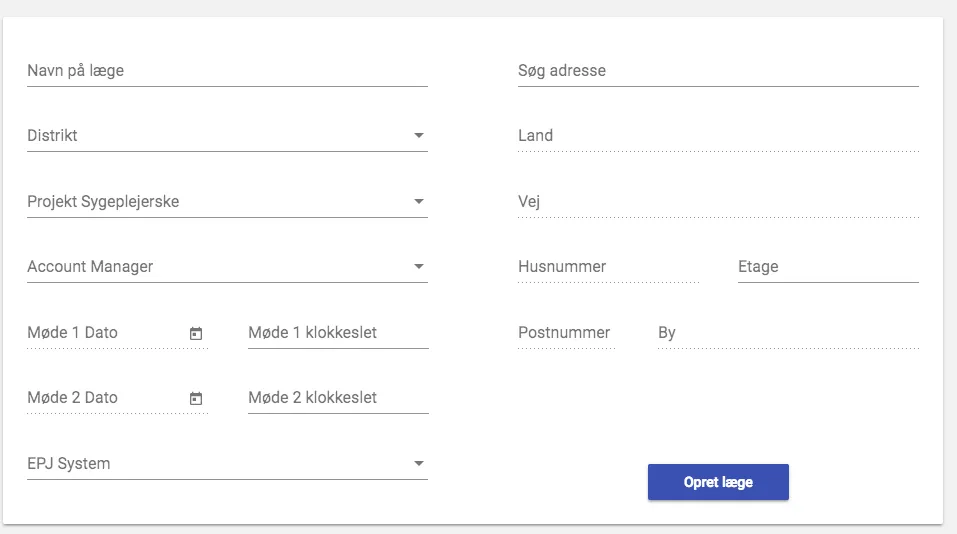
Task: Open the Account Manager dropdown arrow
Action: [418, 267]
